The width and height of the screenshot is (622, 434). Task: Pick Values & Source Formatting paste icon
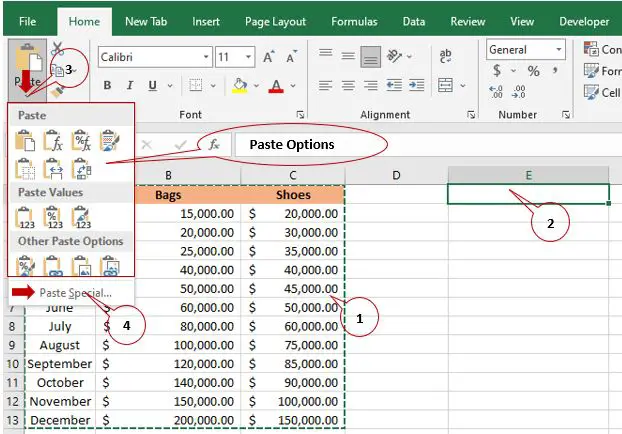[x=81, y=218]
